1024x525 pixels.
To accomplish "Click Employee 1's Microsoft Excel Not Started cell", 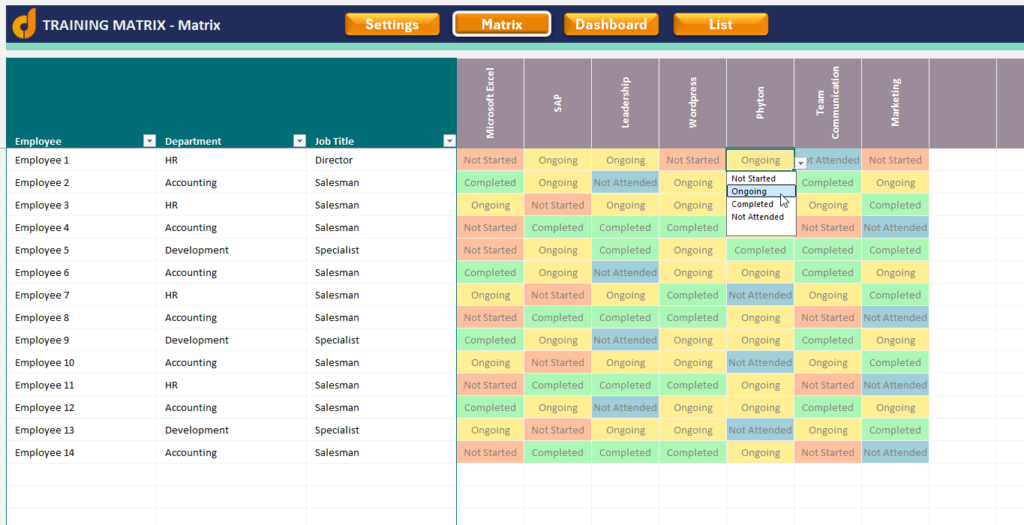I will (x=490, y=160).
